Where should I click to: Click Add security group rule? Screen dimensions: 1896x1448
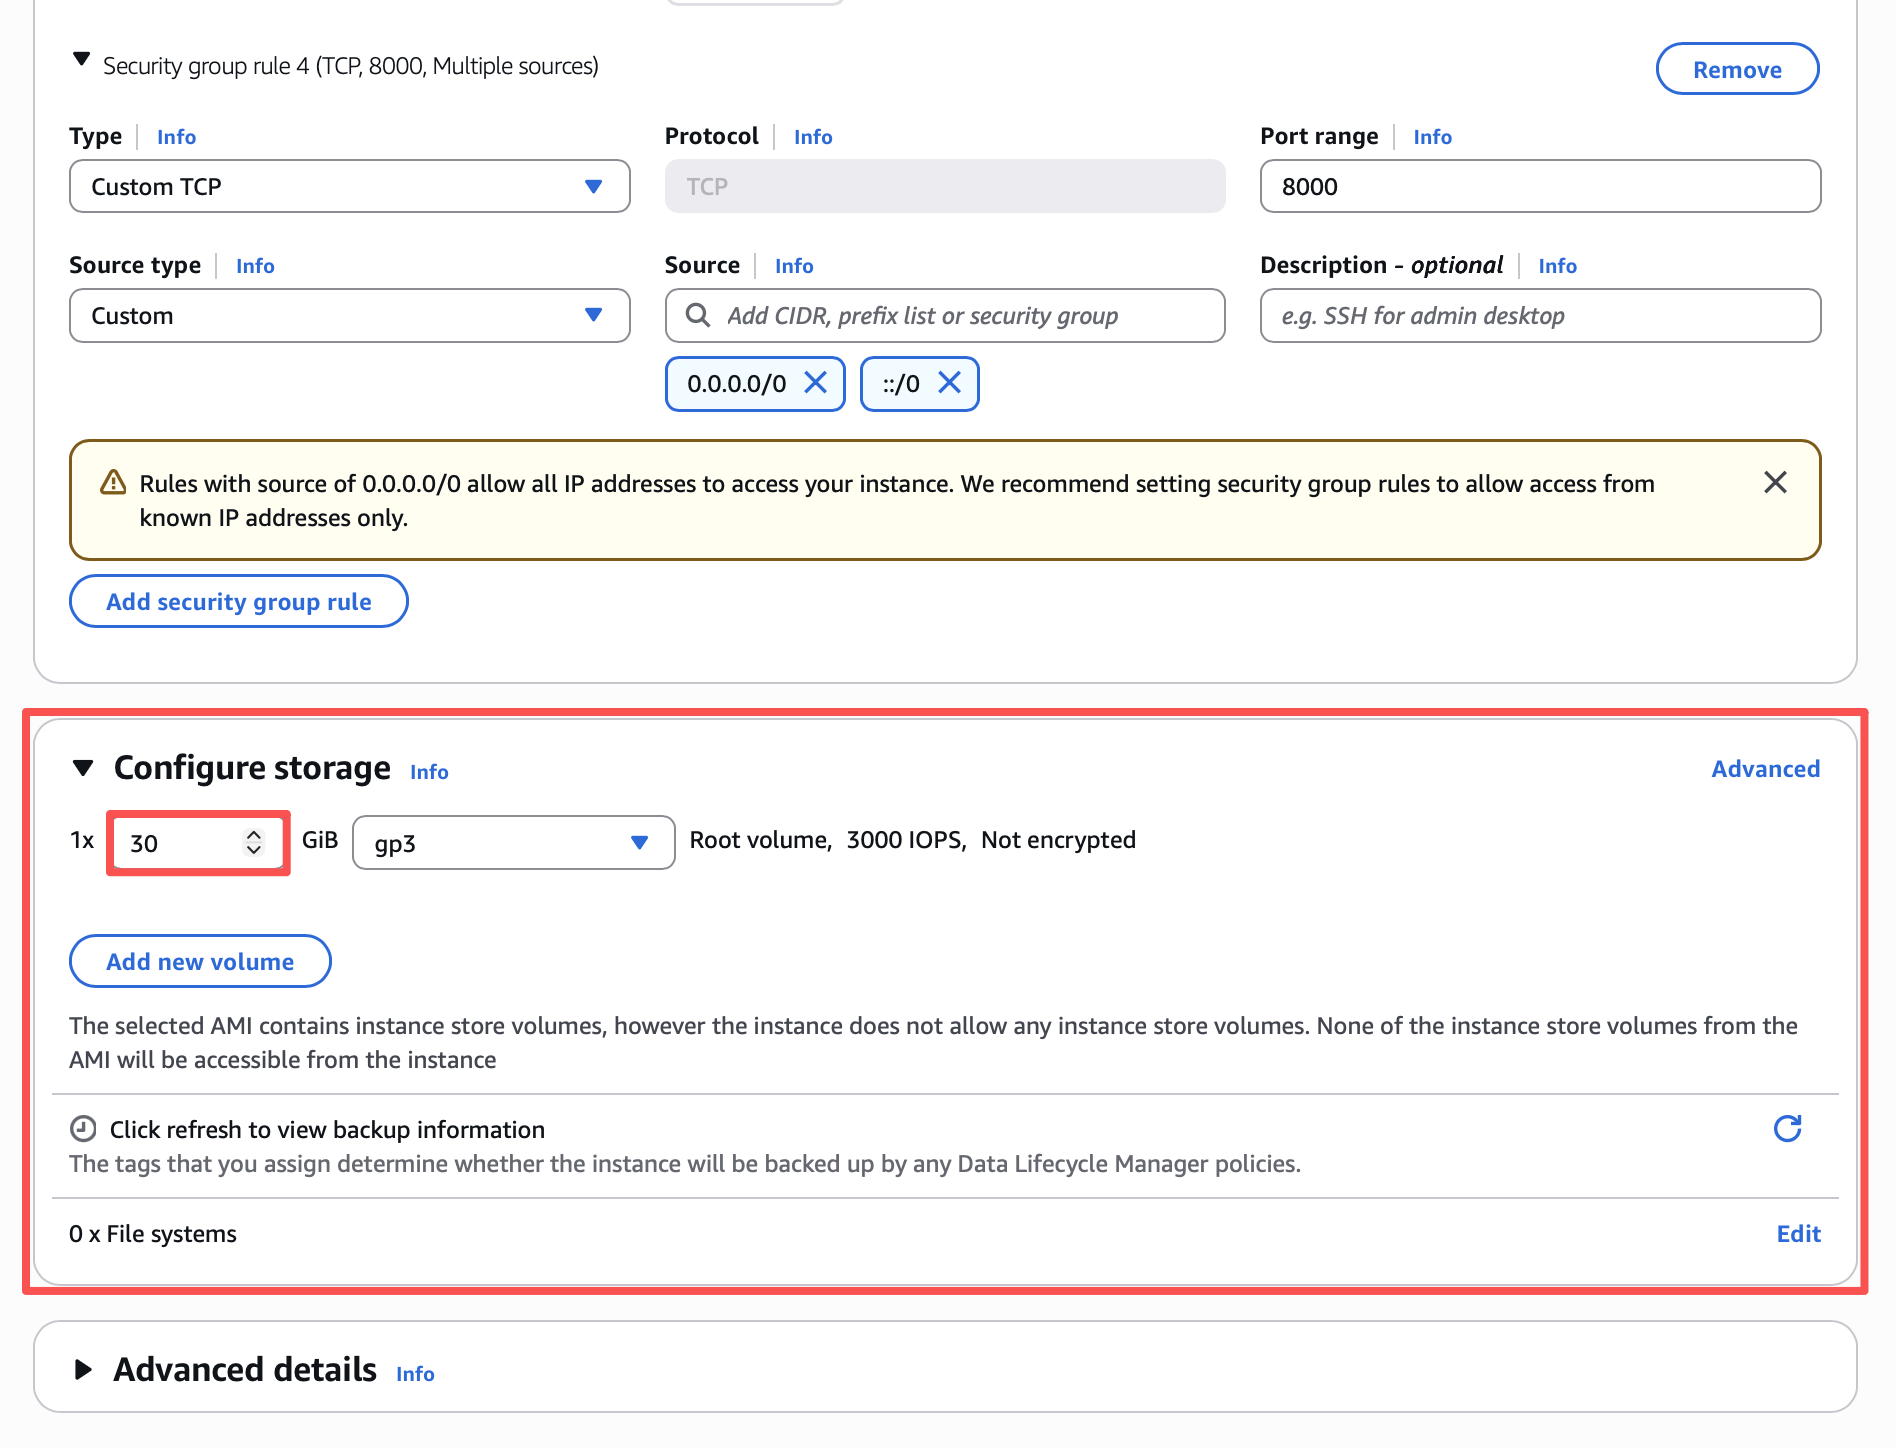pos(239,602)
